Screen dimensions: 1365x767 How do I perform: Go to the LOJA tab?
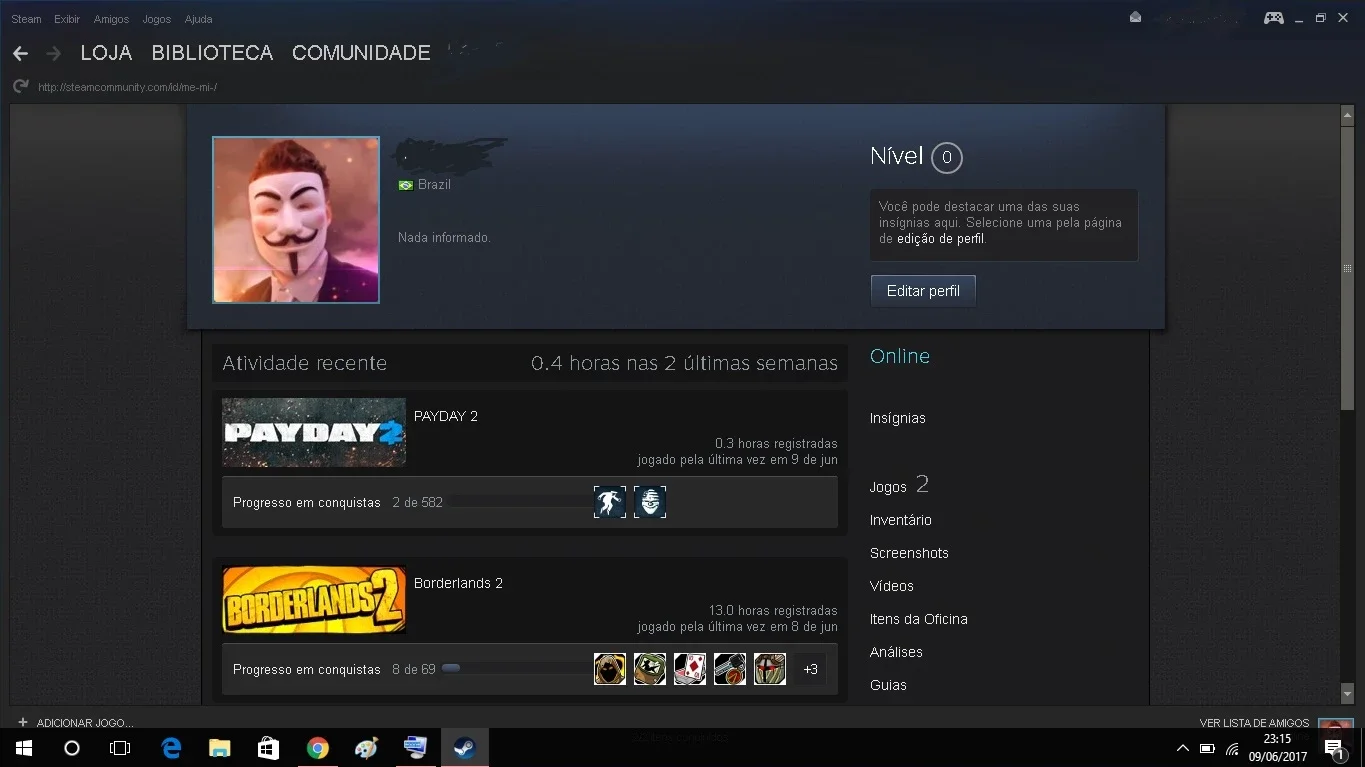106,53
